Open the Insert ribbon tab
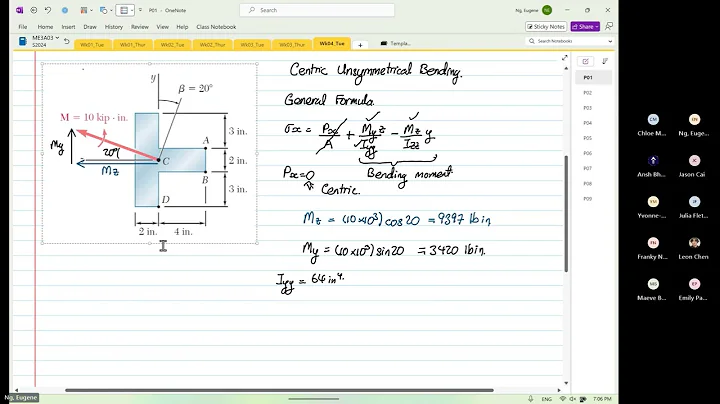 [68, 27]
